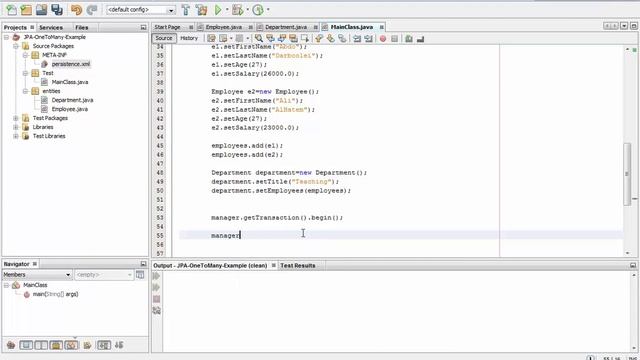This screenshot has width=640, height=360.
Task: Click the Output settings icon below stop
Action: (157, 311)
